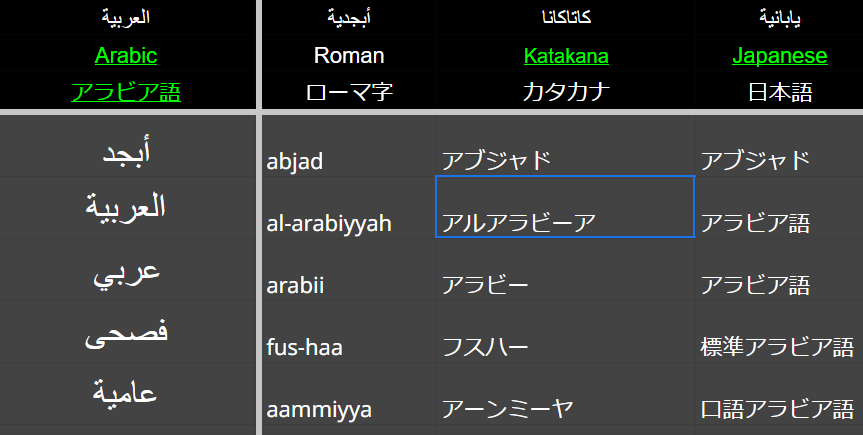Click the arabii romanization cell

coord(347,285)
